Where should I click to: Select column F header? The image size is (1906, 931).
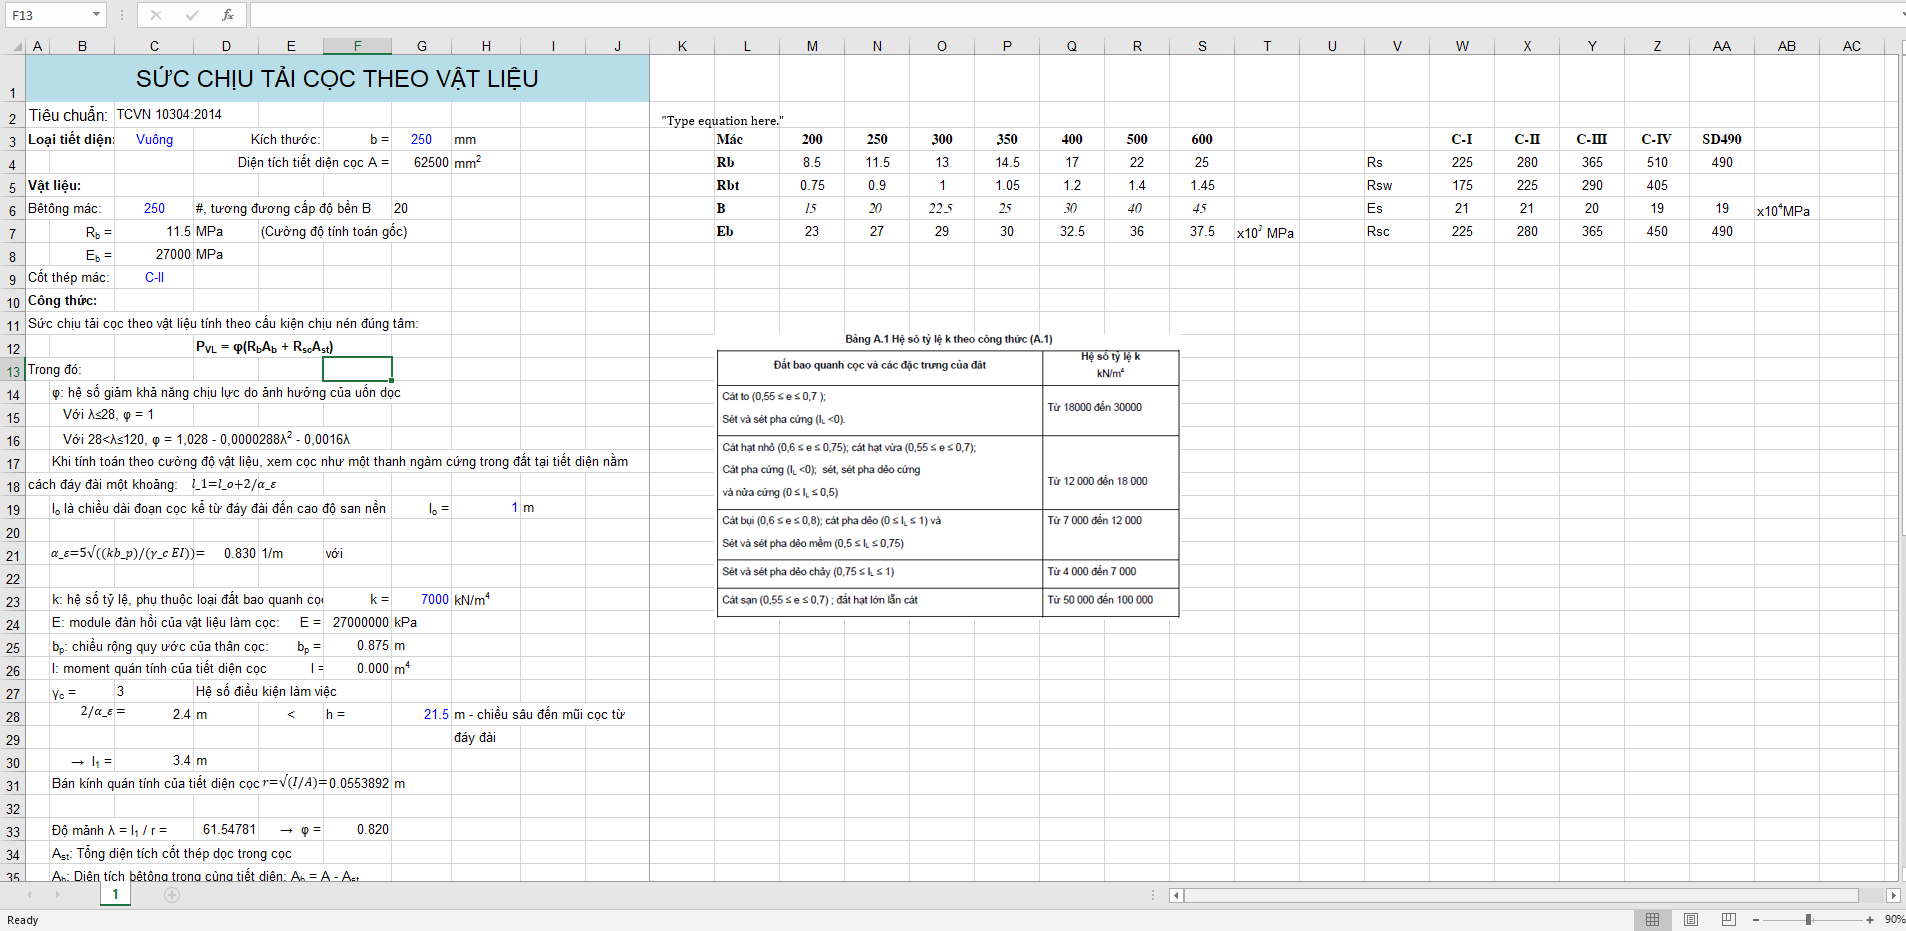pos(357,46)
